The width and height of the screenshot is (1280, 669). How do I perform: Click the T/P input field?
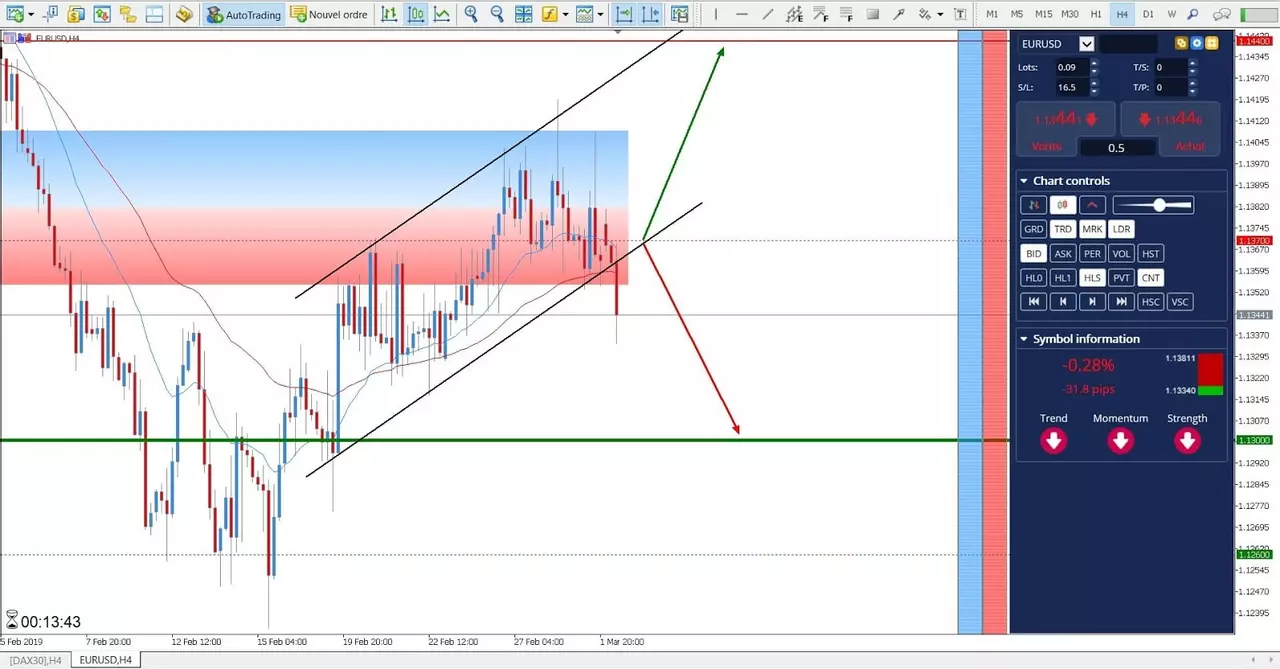point(1170,87)
